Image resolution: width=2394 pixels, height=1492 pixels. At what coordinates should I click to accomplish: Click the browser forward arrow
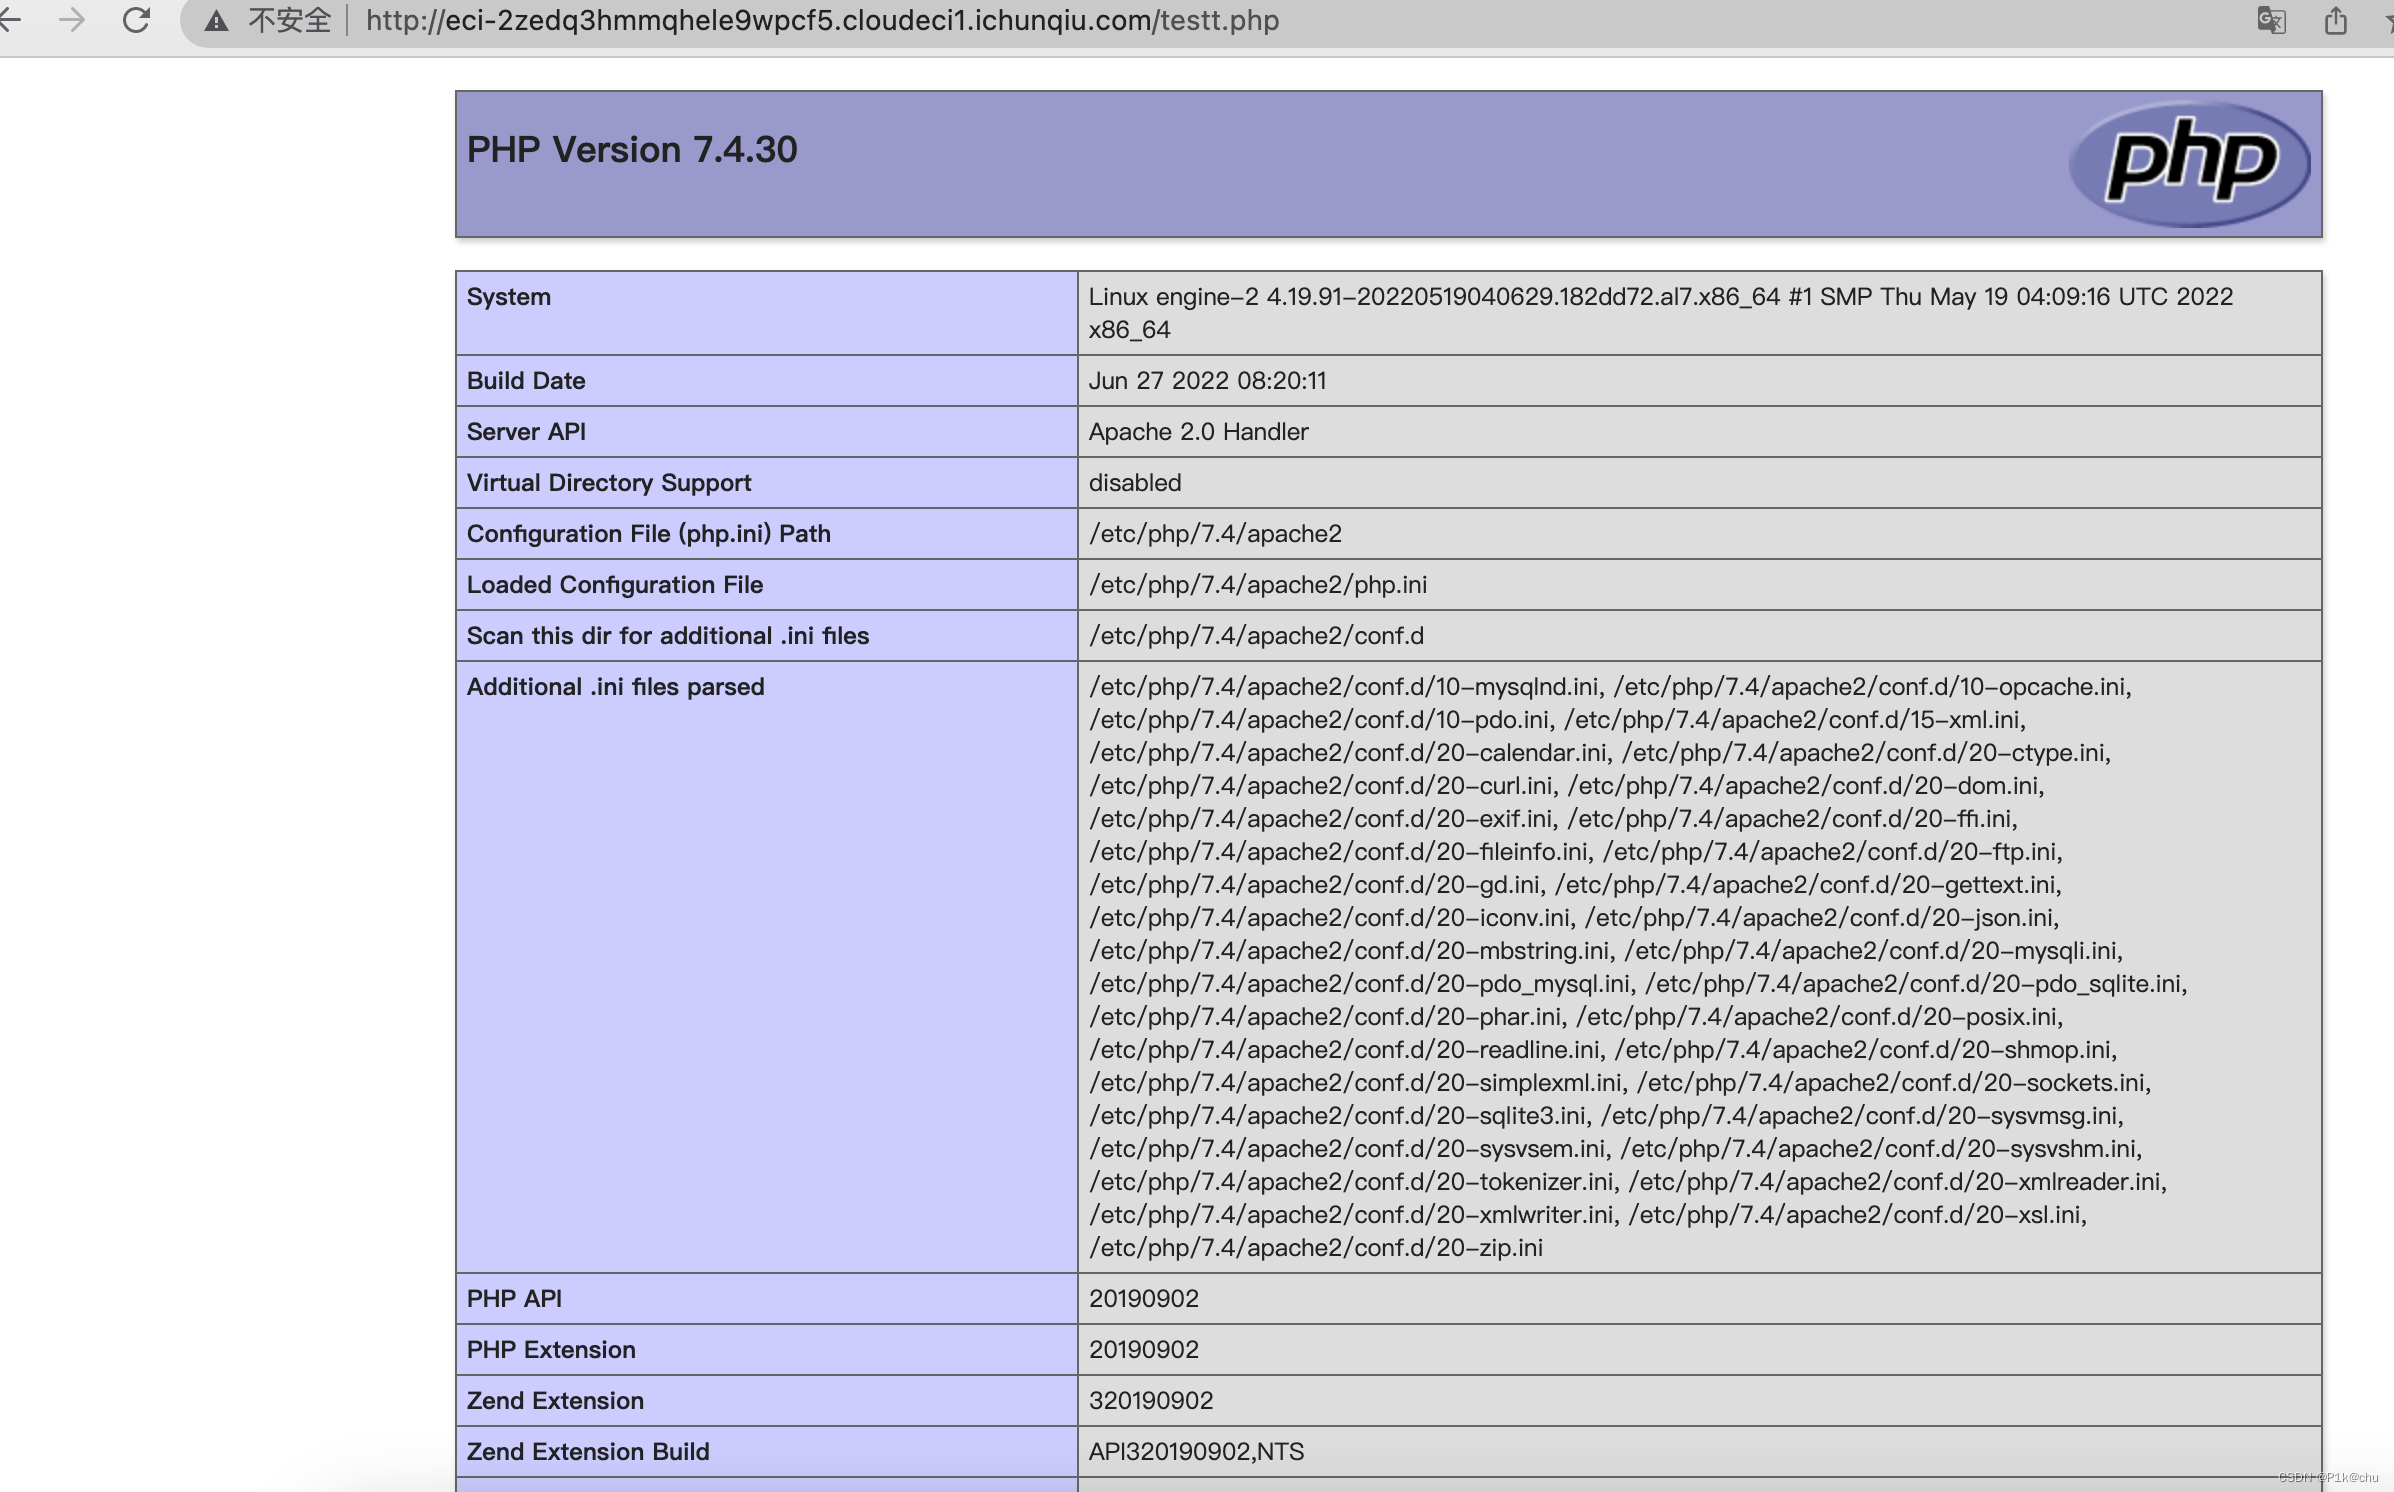[72, 20]
